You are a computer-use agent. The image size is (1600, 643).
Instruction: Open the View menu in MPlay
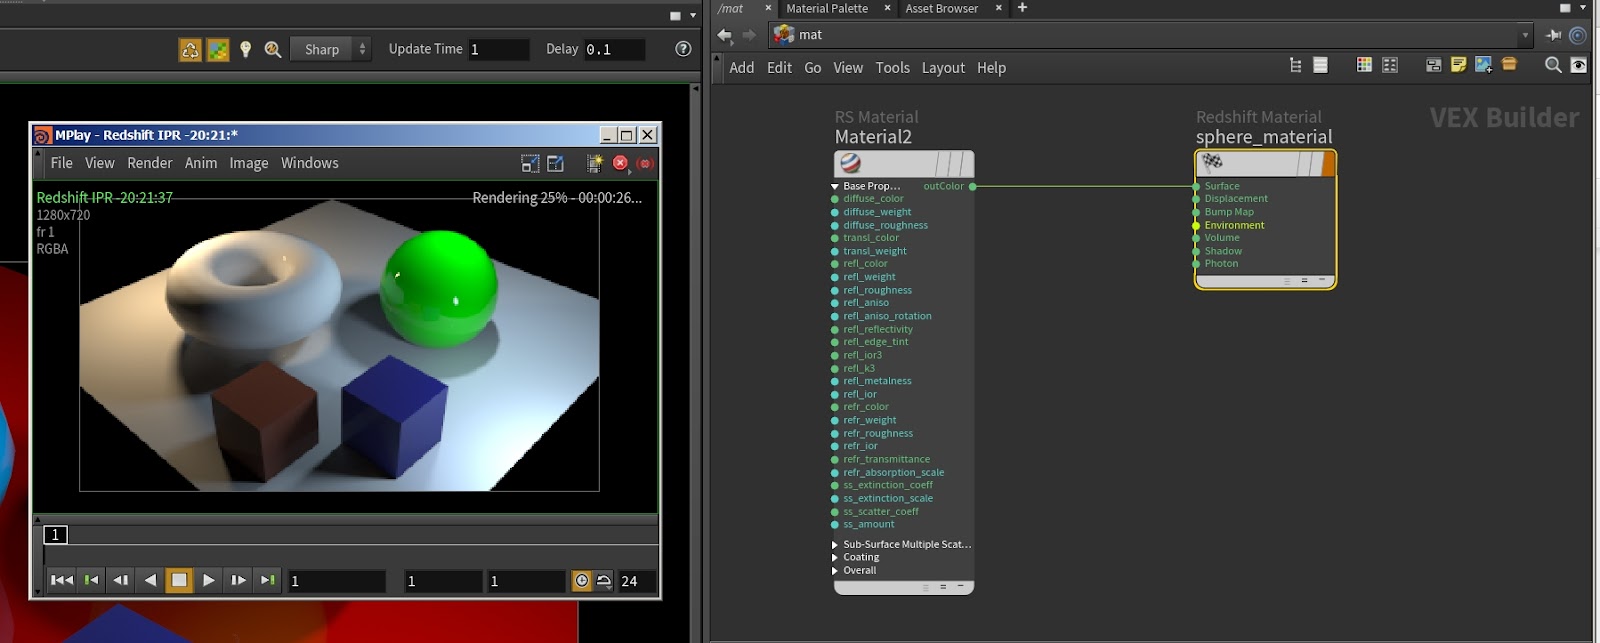[100, 163]
